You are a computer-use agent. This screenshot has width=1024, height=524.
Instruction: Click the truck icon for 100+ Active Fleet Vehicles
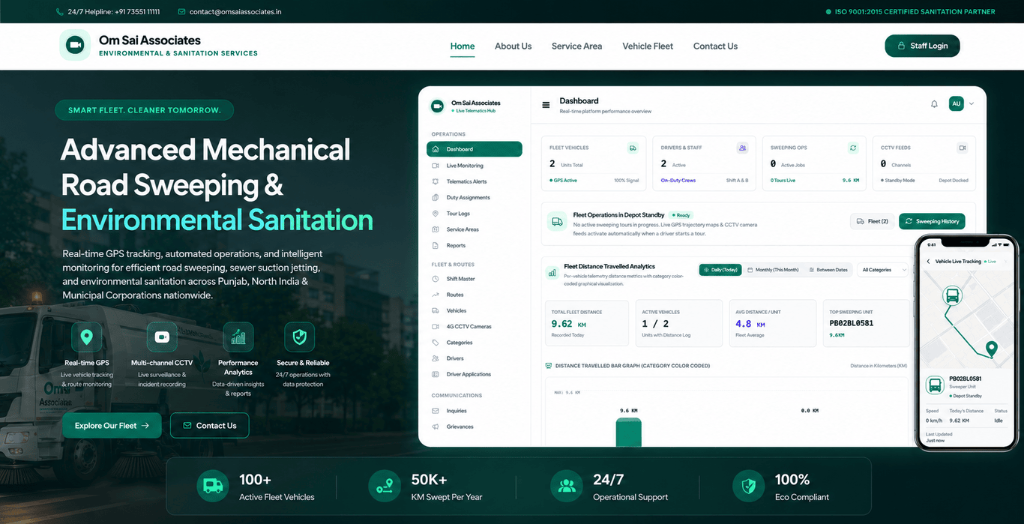click(213, 486)
